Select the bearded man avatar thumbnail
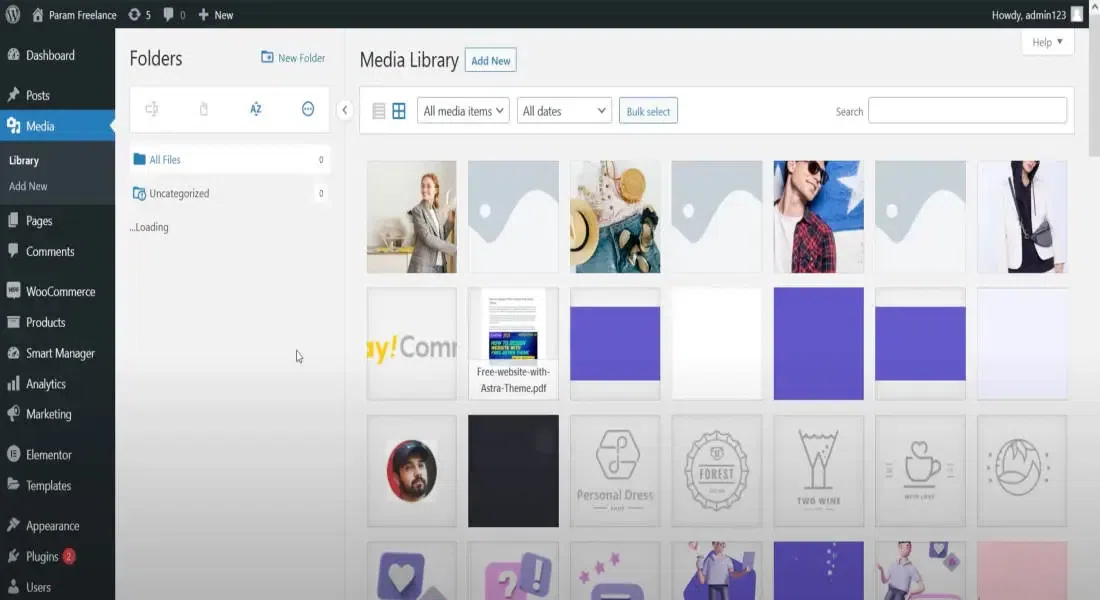The height and width of the screenshot is (600, 1100). coord(412,471)
